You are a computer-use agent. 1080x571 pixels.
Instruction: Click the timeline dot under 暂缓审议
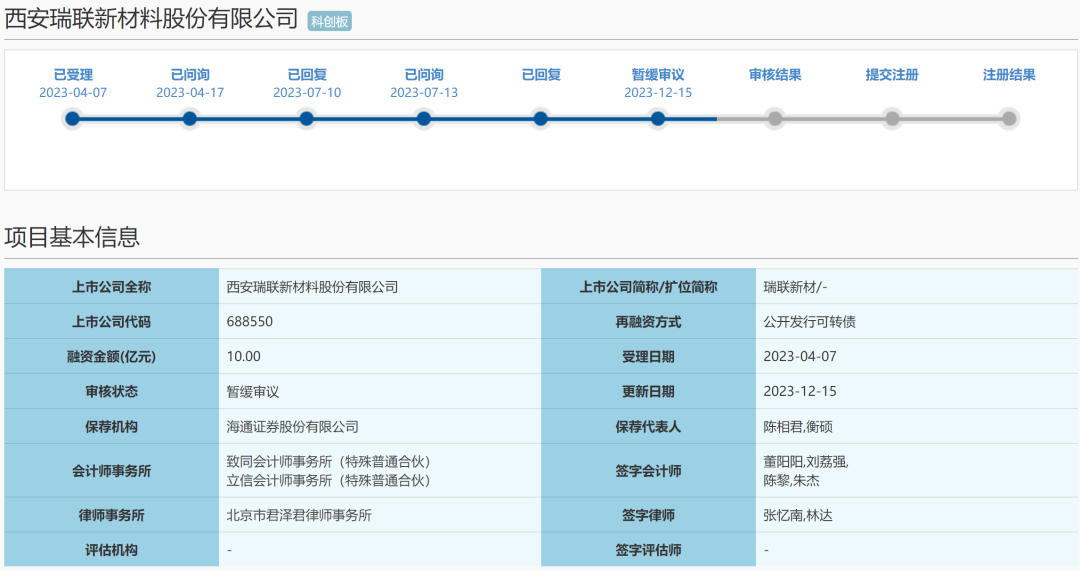658,119
